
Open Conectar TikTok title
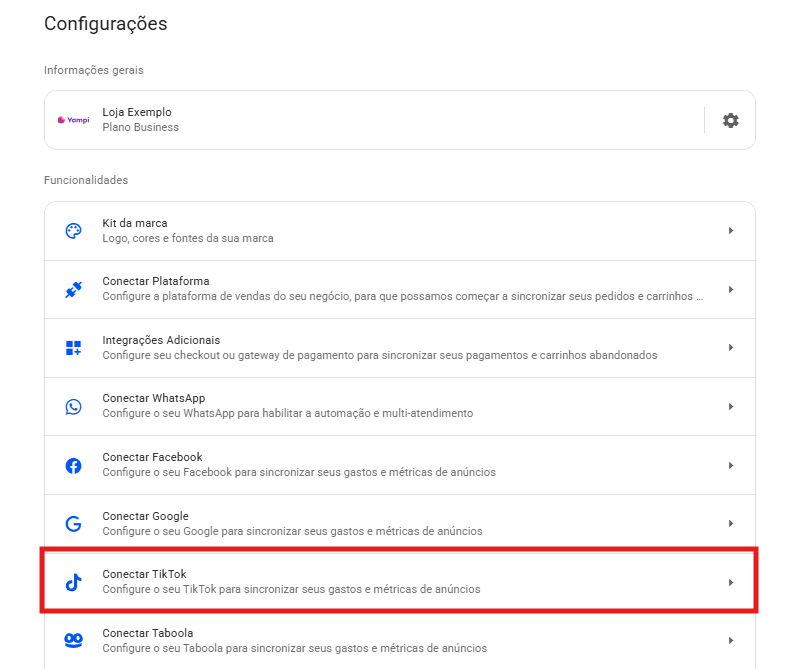[144, 574]
